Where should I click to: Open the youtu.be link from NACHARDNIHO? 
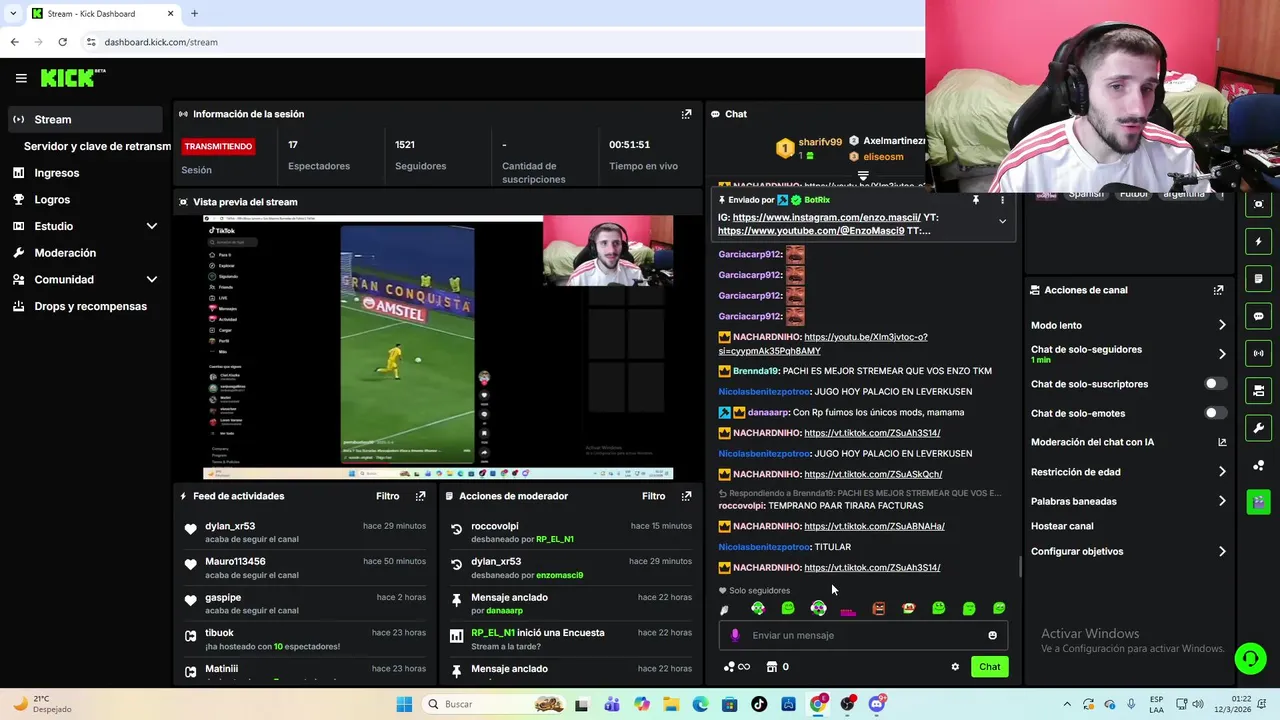pyautogui.click(x=823, y=344)
